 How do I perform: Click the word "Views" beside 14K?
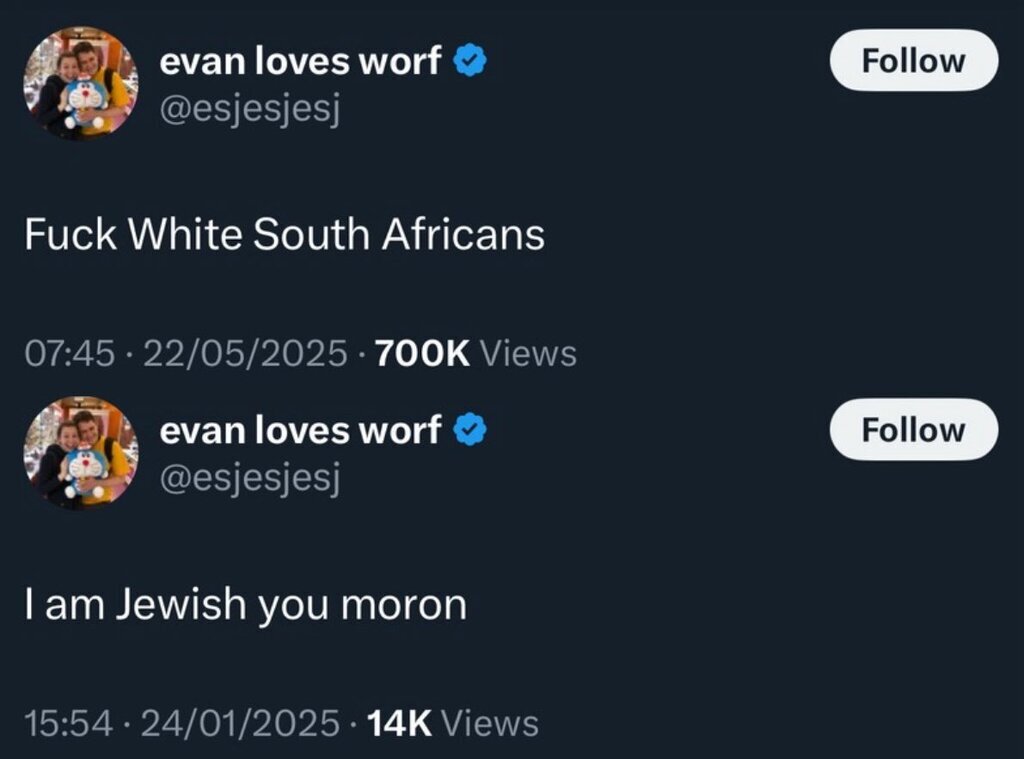tap(489, 723)
